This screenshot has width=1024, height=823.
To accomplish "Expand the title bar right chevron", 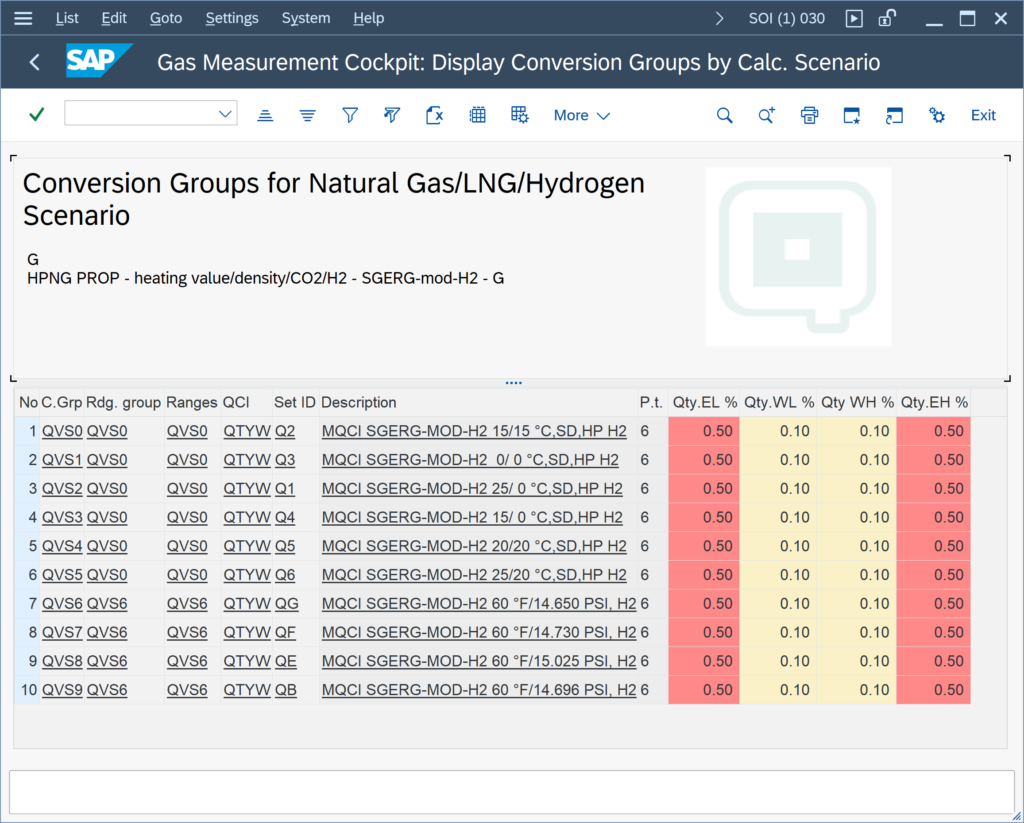I will pos(720,18).
